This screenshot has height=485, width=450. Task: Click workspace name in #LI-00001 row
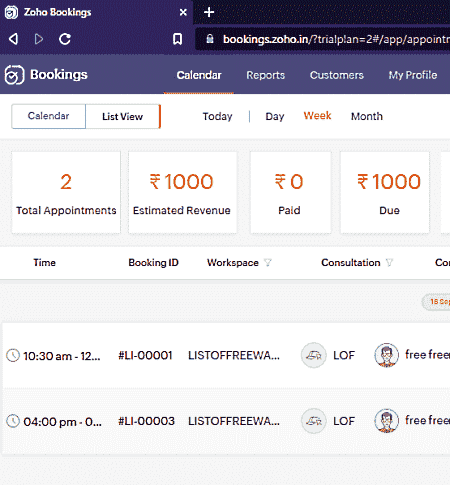point(234,355)
